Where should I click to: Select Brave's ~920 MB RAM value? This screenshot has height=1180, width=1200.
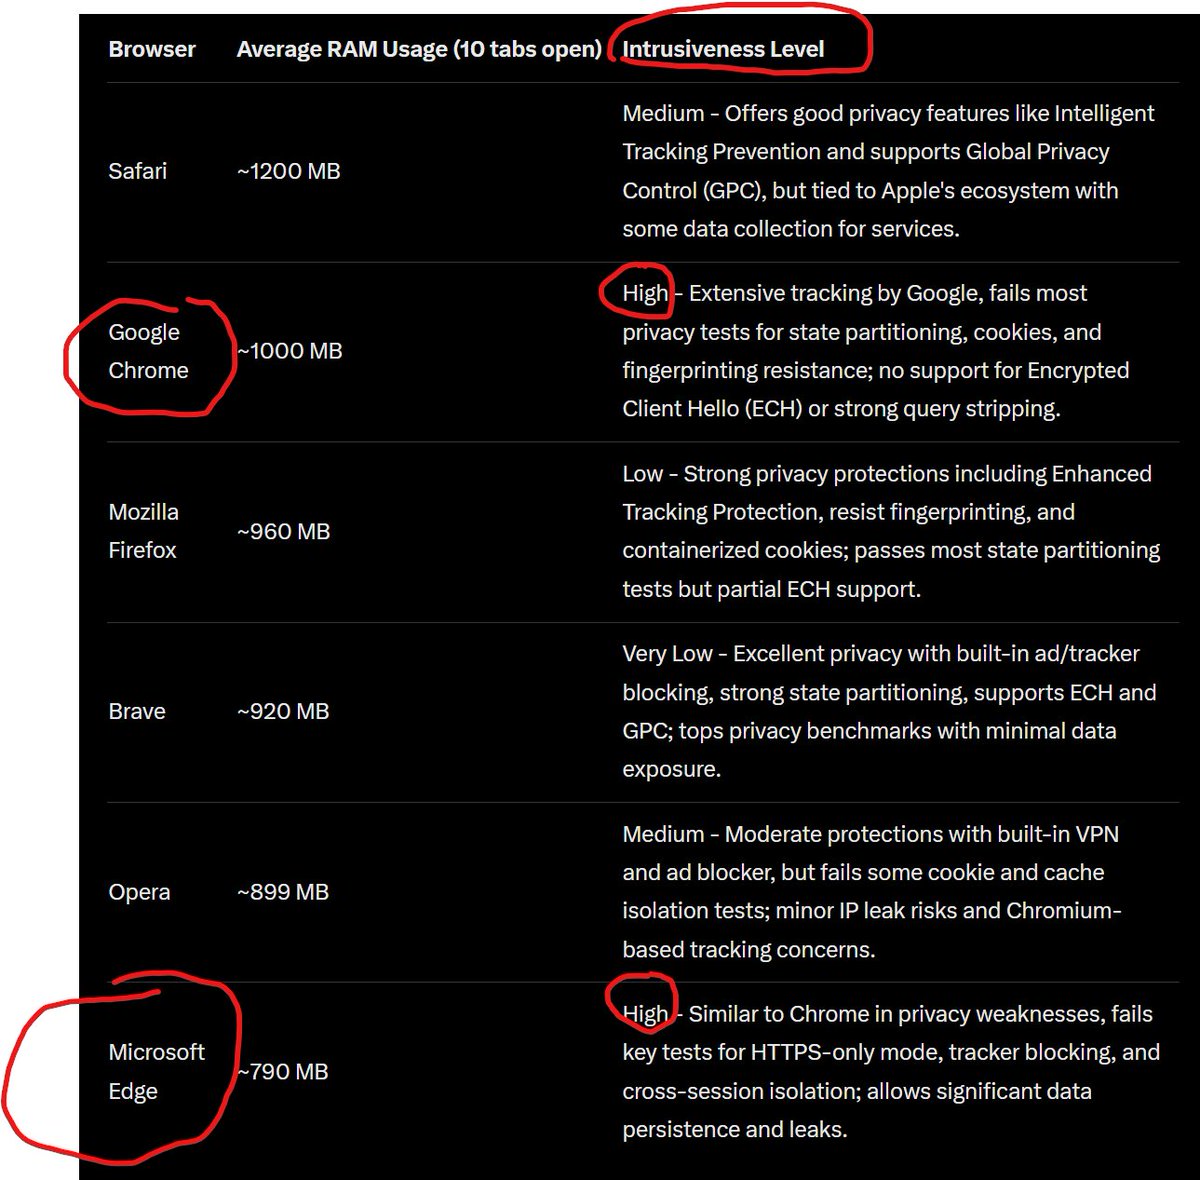pyautogui.click(x=283, y=711)
